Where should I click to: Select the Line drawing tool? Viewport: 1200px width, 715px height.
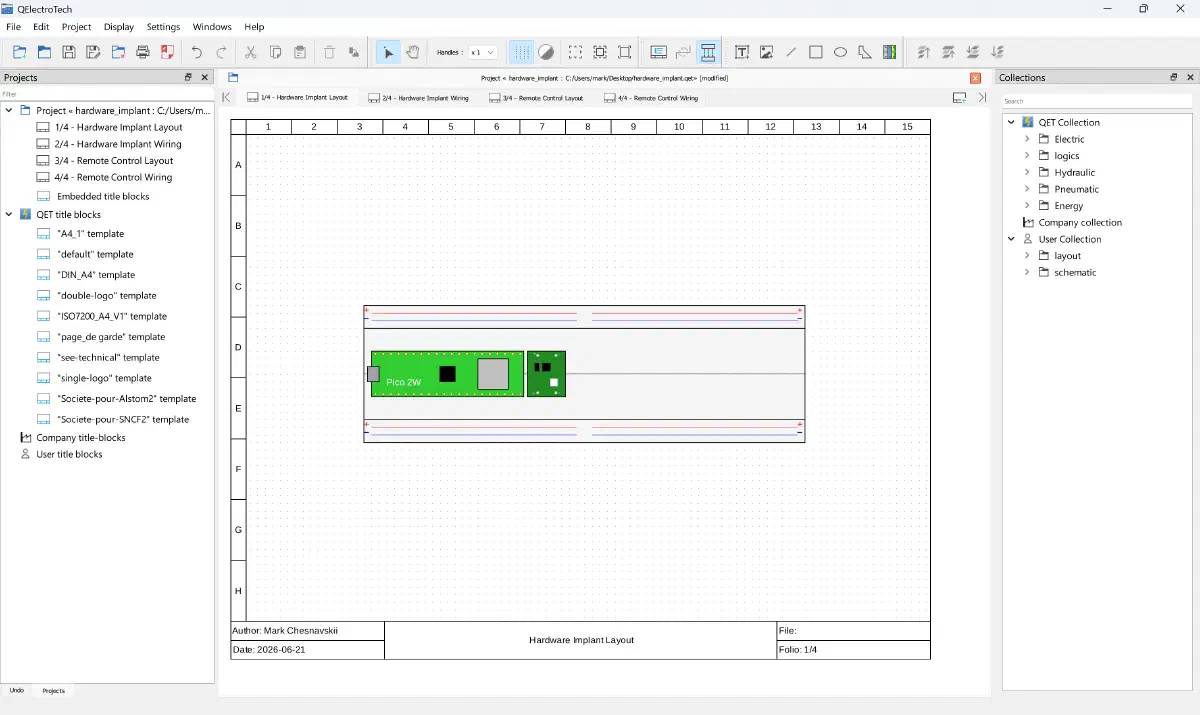pyautogui.click(x=791, y=52)
